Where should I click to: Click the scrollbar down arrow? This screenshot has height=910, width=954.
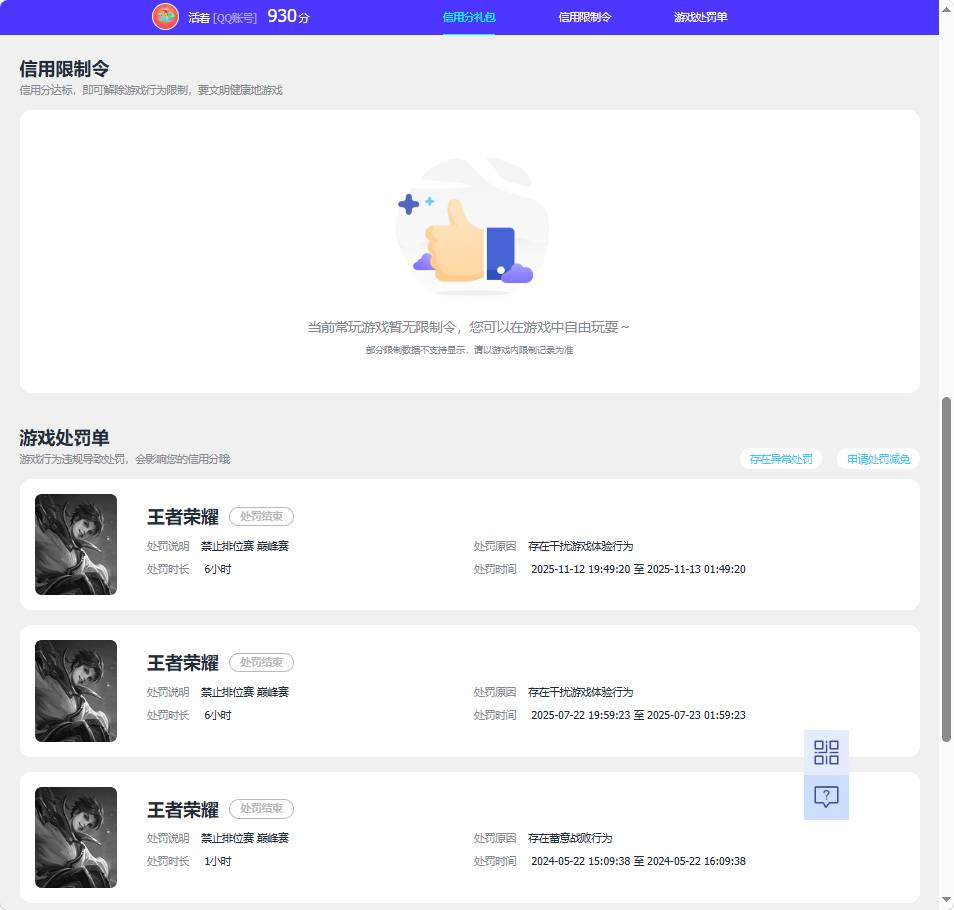coord(946,900)
